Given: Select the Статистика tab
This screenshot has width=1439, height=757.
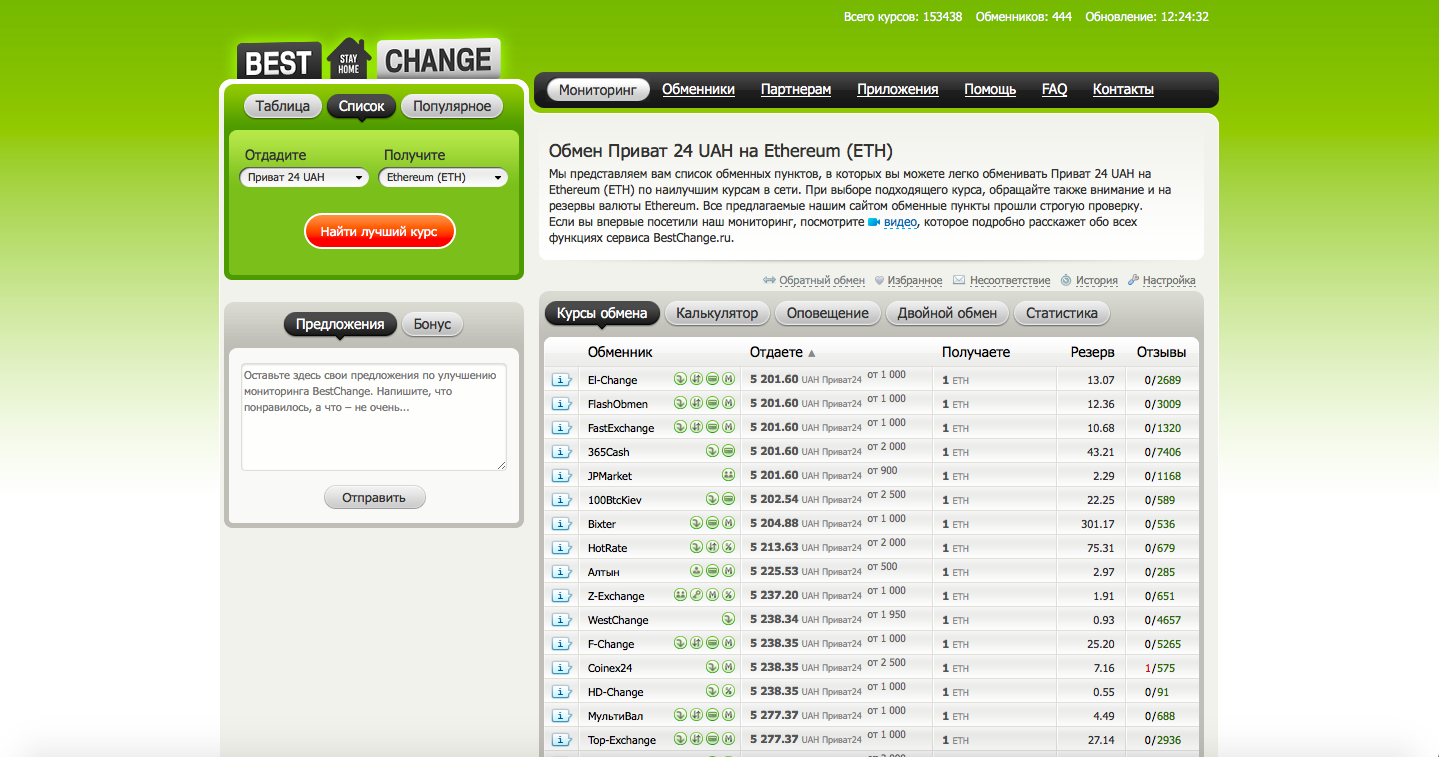Looking at the screenshot, I should (x=1062, y=313).
